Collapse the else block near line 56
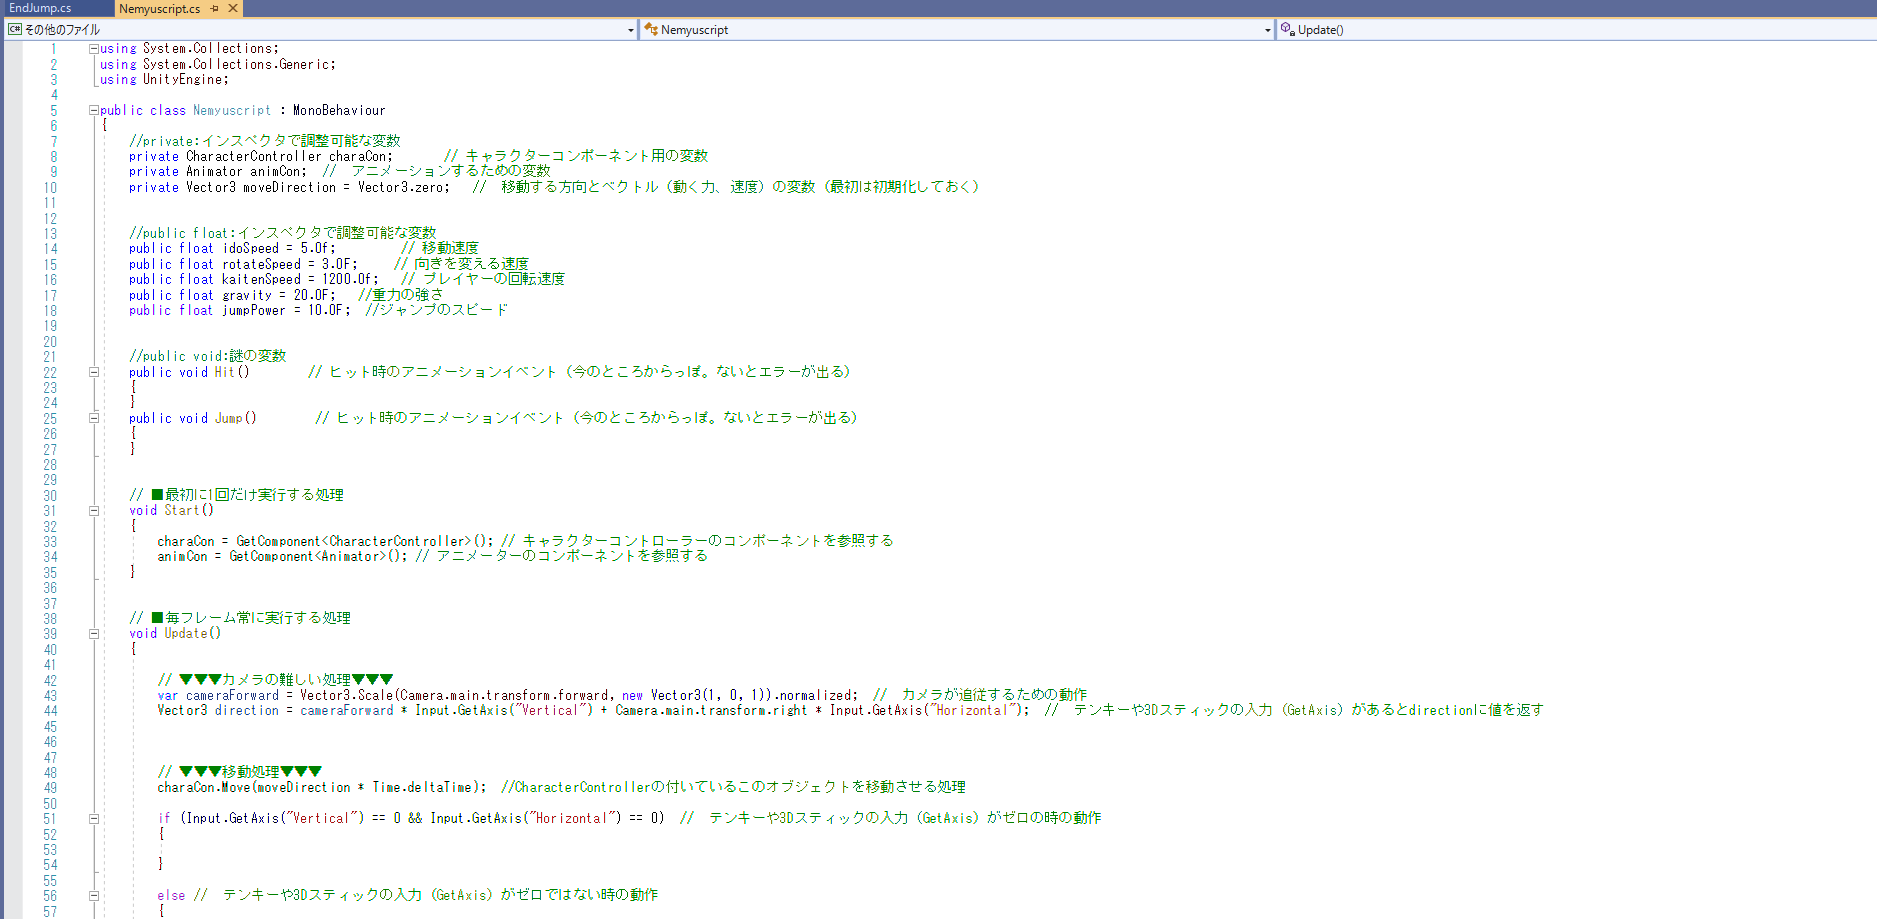This screenshot has width=1877, height=919. [94, 894]
